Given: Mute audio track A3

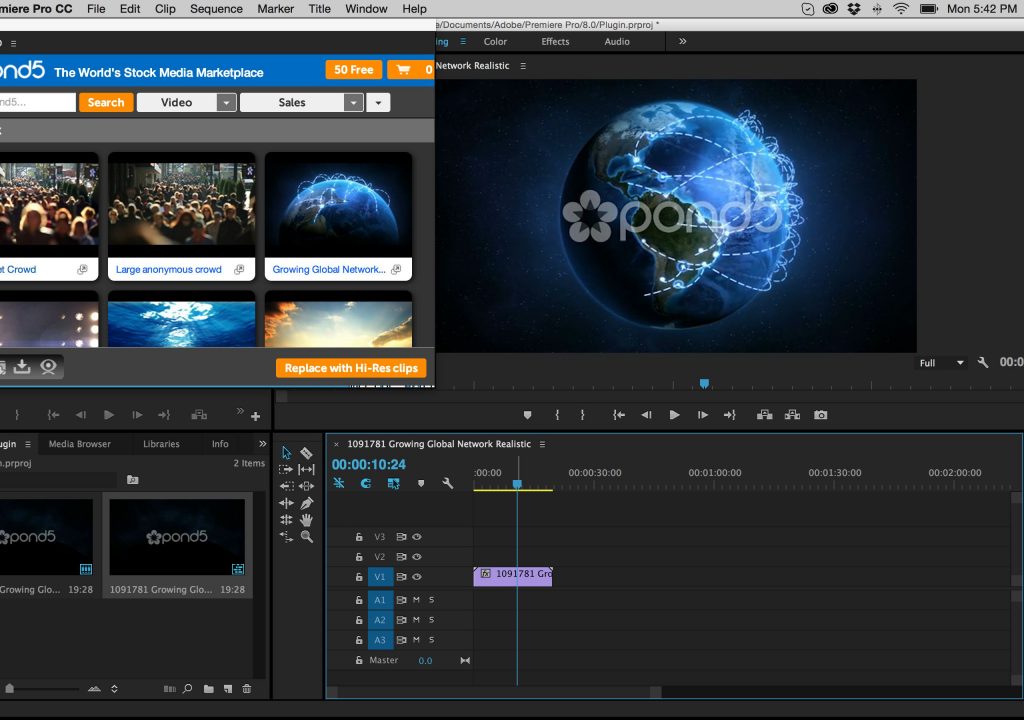Looking at the screenshot, I should click(x=416, y=640).
